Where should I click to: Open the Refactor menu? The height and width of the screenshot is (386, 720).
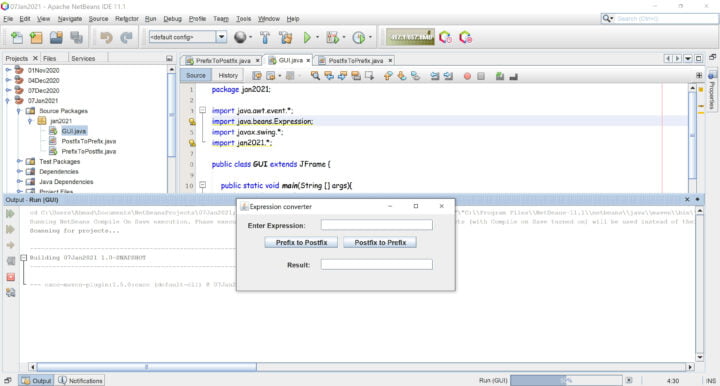pos(127,19)
